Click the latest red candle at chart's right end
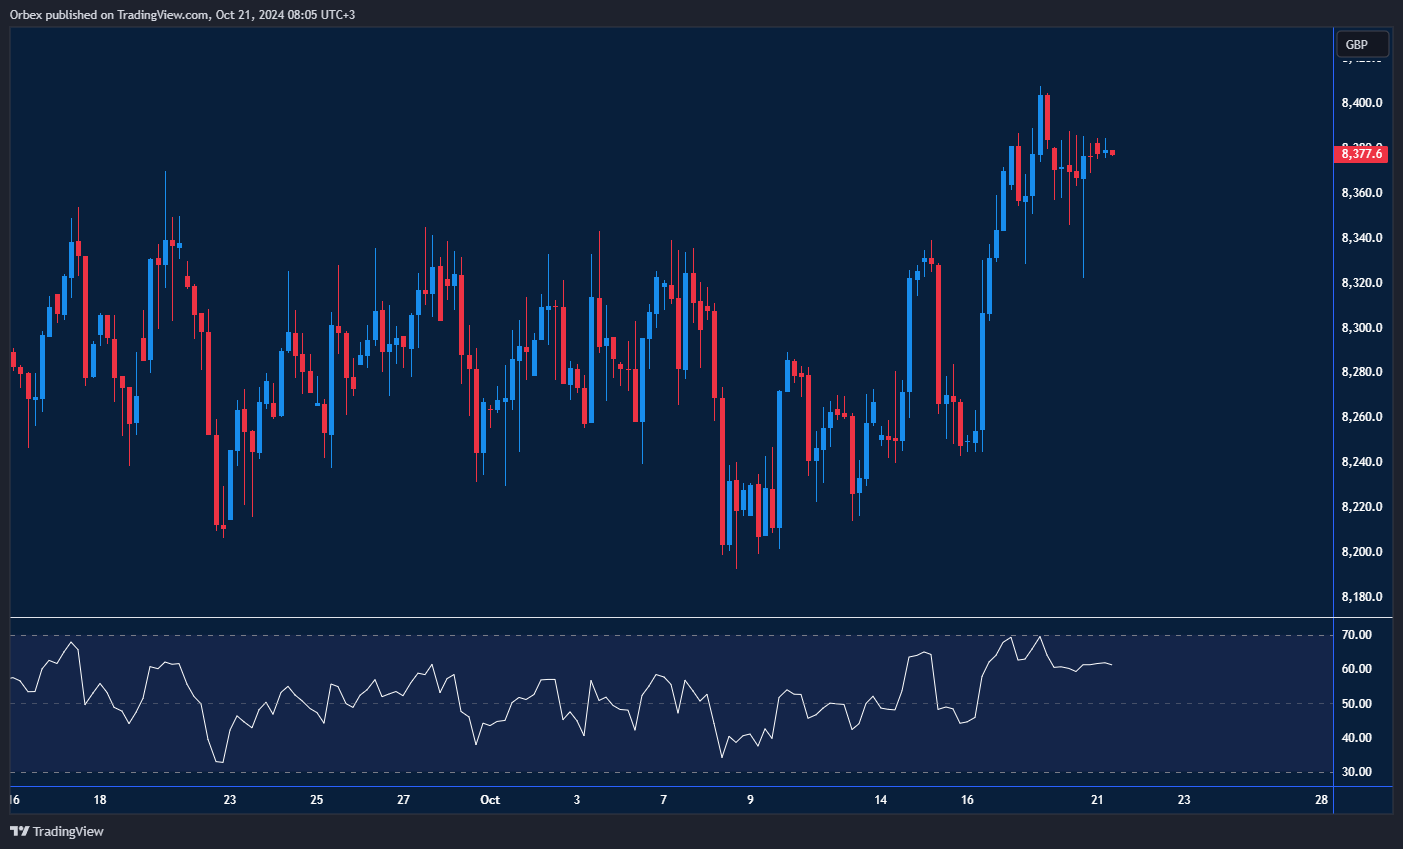Screen dimensions: 1403x849 [1113, 153]
